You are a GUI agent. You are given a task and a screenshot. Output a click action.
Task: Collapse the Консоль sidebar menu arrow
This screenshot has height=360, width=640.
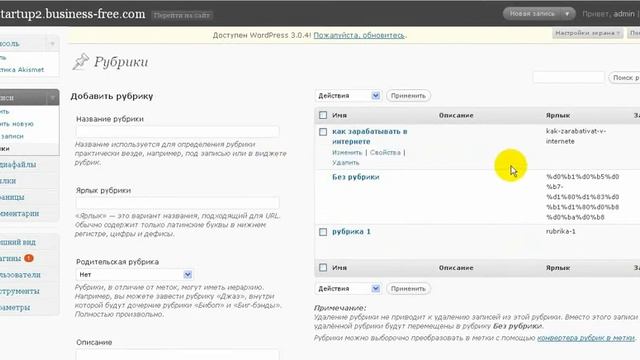point(52,44)
